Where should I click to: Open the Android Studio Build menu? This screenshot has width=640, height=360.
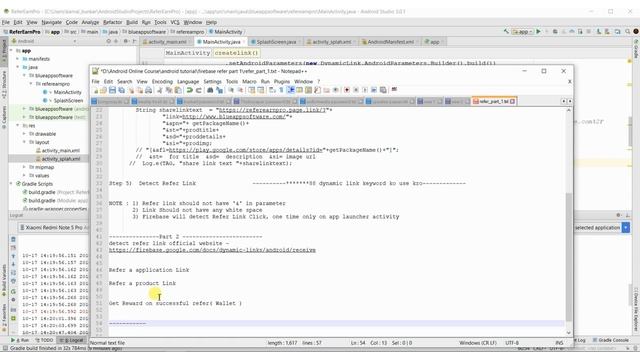131,22
